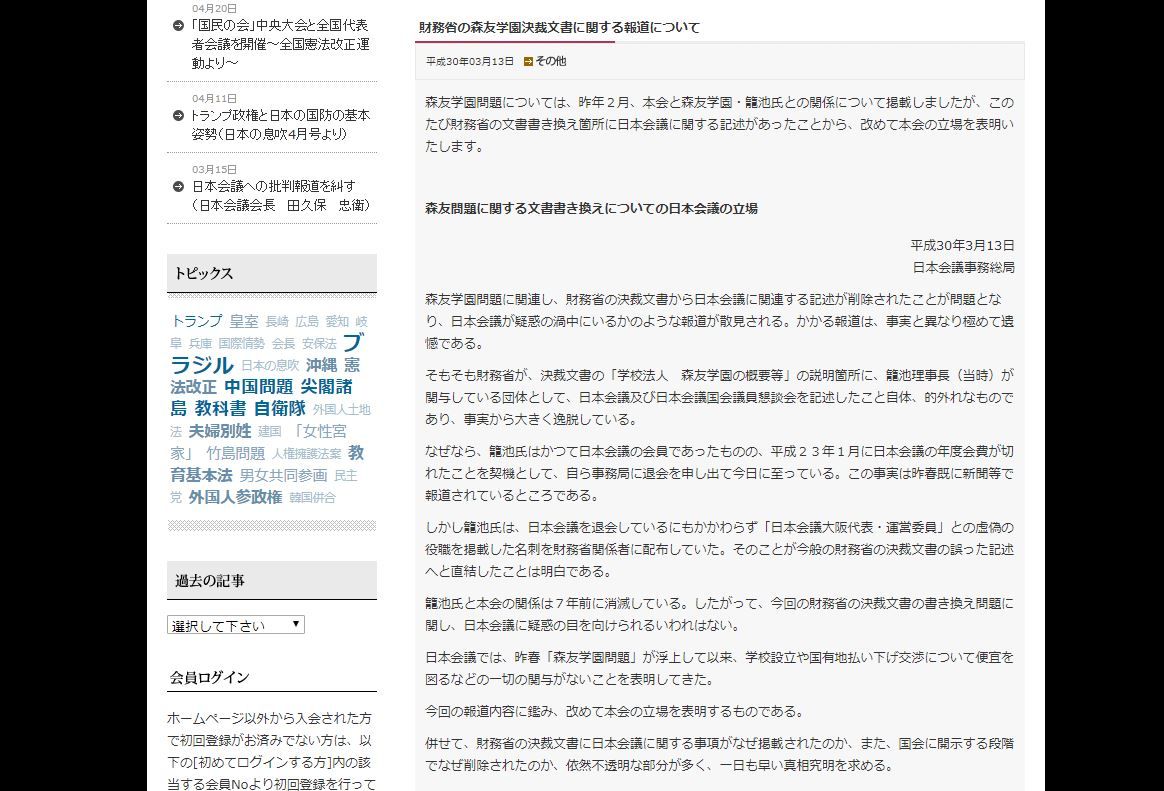Click the orange category icon before その他

[x=528, y=62]
